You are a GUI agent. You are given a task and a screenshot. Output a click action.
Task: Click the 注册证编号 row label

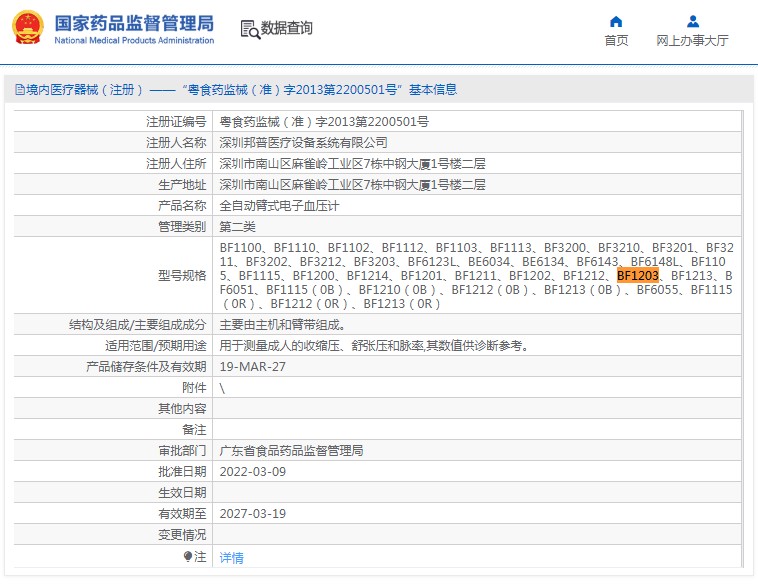[x=176, y=122]
